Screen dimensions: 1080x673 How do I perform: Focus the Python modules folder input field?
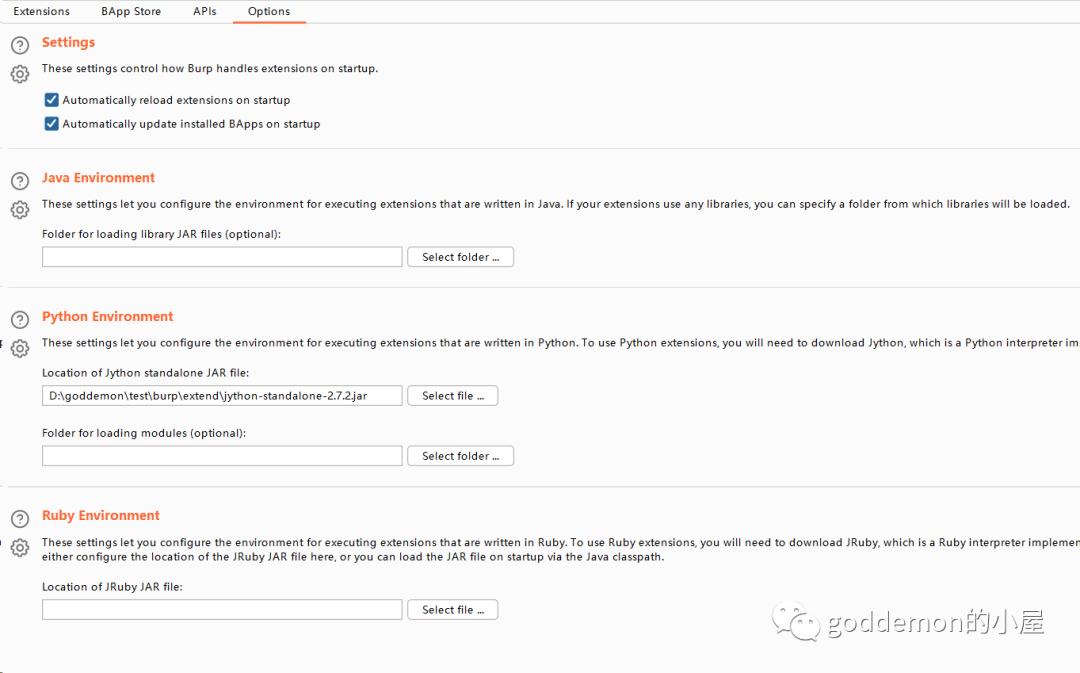222,456
